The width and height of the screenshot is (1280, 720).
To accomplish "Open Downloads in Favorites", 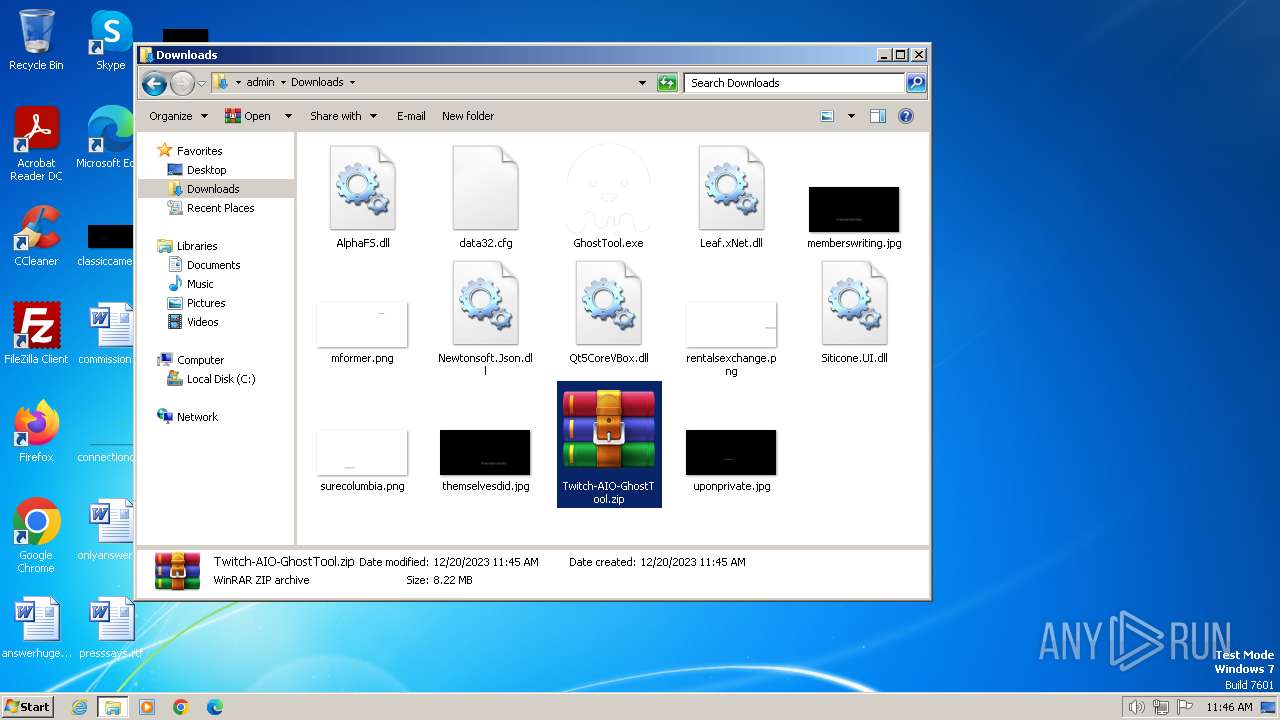I will point(213,189).
